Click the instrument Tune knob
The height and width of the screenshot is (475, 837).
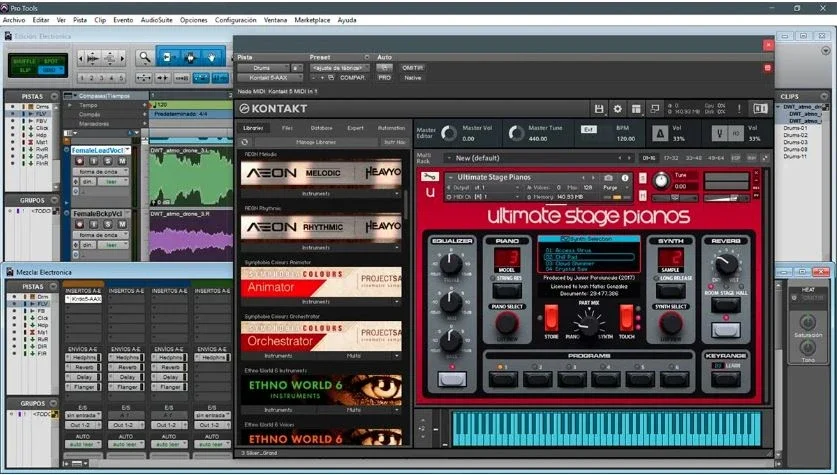click(x=661, y=180)
